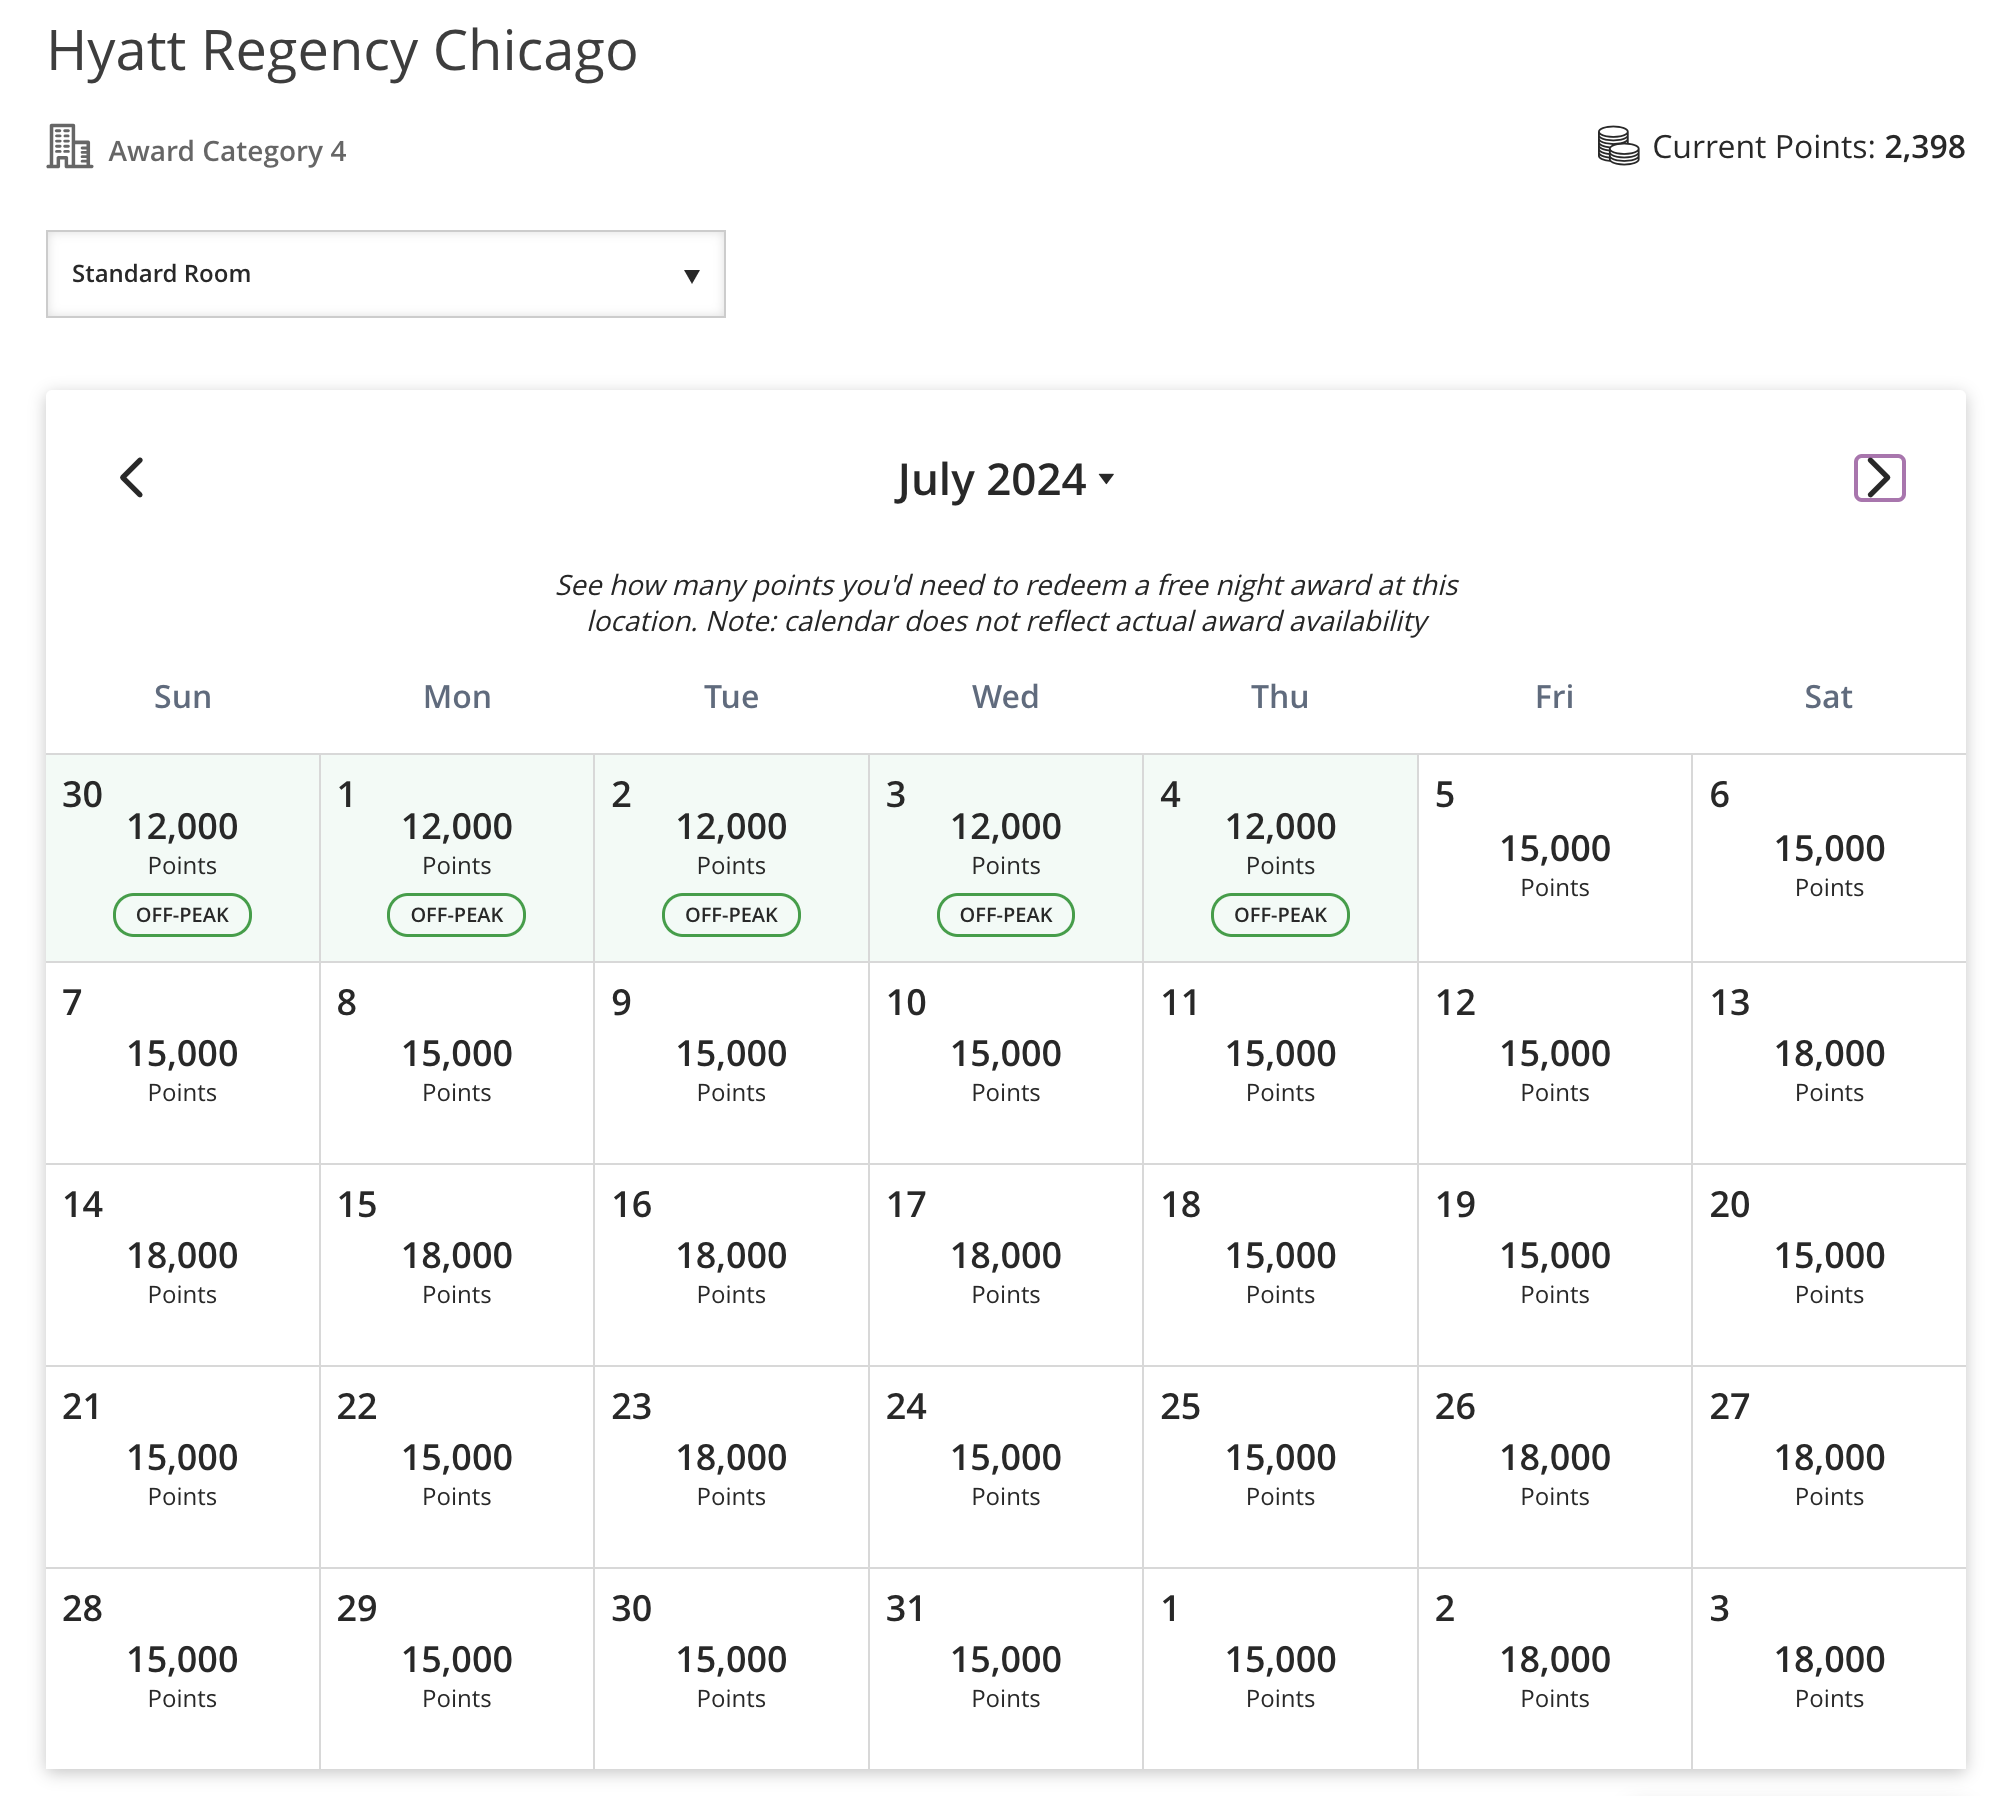Advance to next month with right chevron

pos(1879,478)
